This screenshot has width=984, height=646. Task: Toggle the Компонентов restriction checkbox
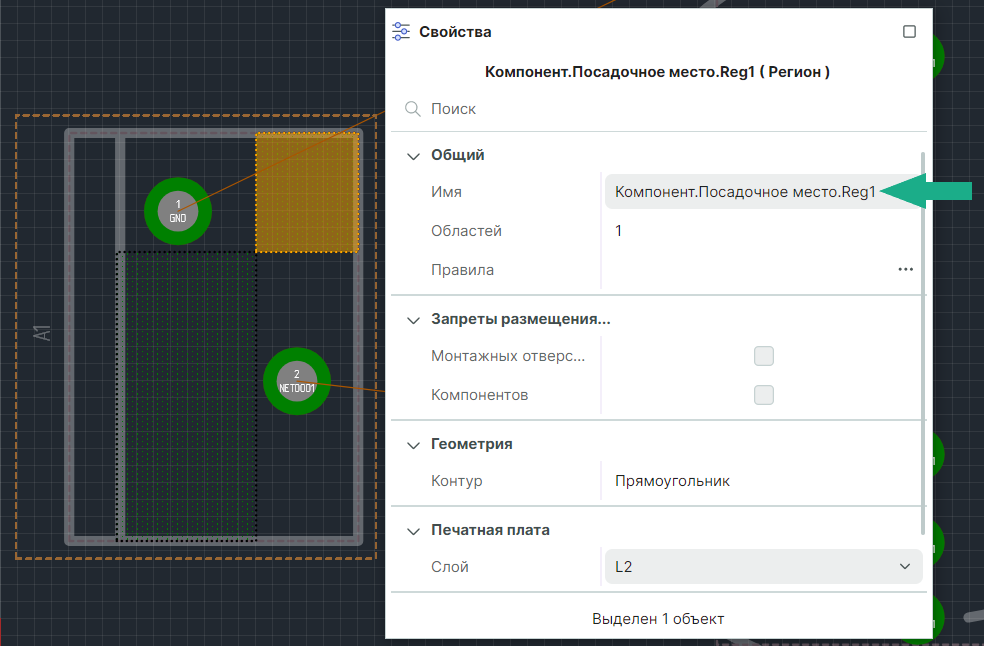pyautogui.click(x=764, y=395)
